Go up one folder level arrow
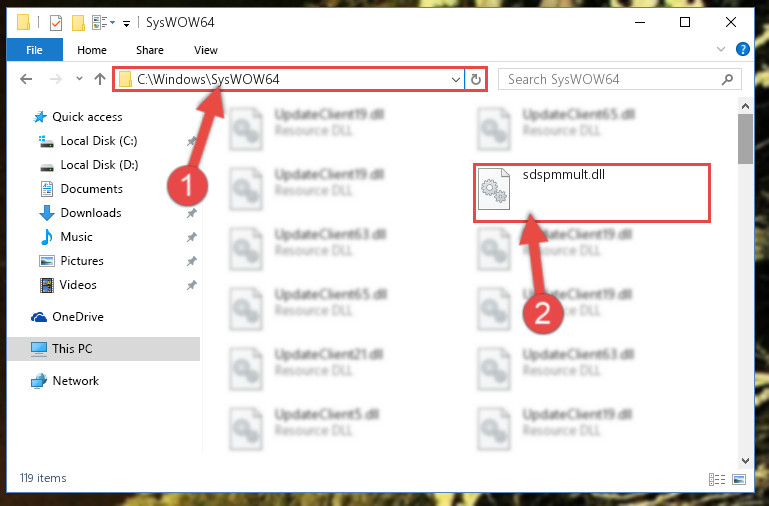Viewport: 769px width, 506px height. (100, 79)
